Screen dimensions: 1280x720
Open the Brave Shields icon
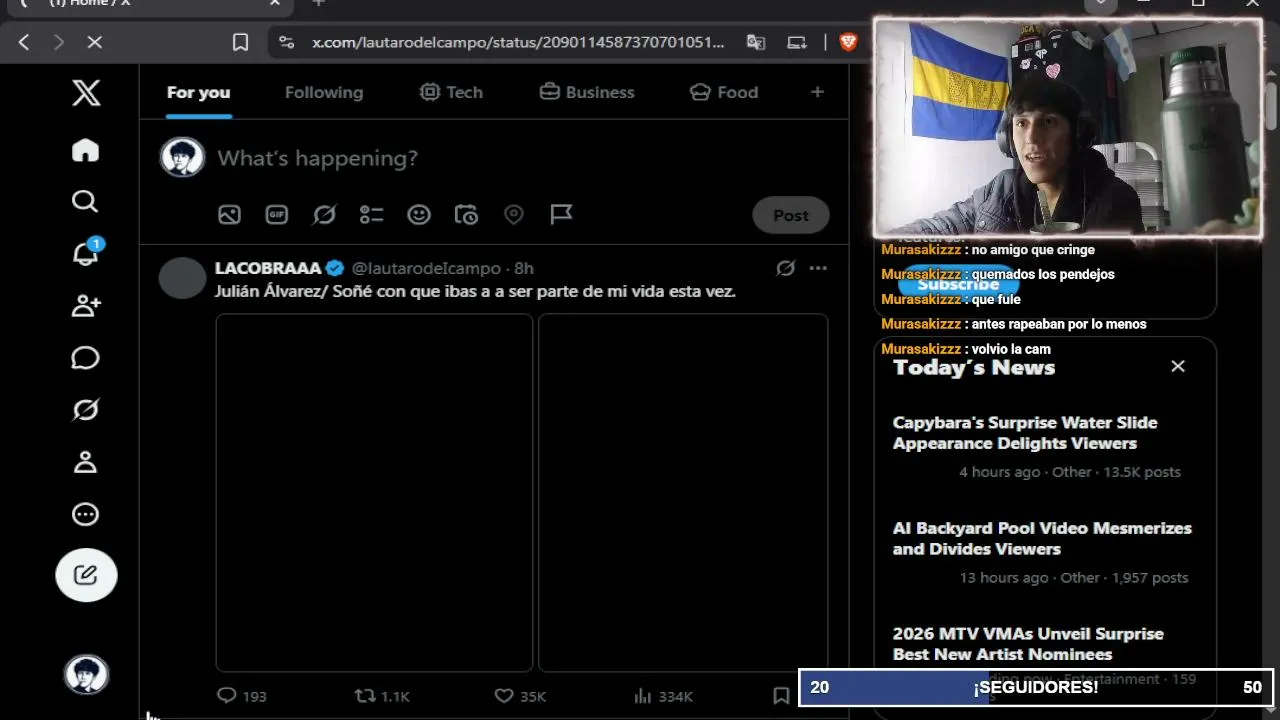click(x=848, y=42)
